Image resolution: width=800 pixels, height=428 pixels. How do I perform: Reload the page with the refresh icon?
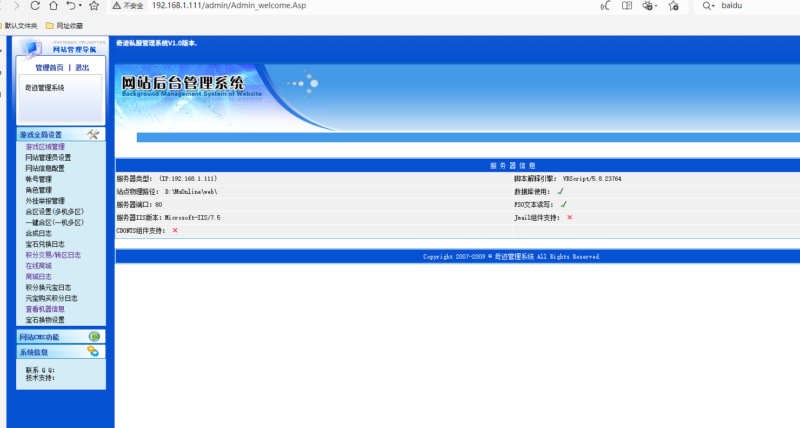coord(35,6)
